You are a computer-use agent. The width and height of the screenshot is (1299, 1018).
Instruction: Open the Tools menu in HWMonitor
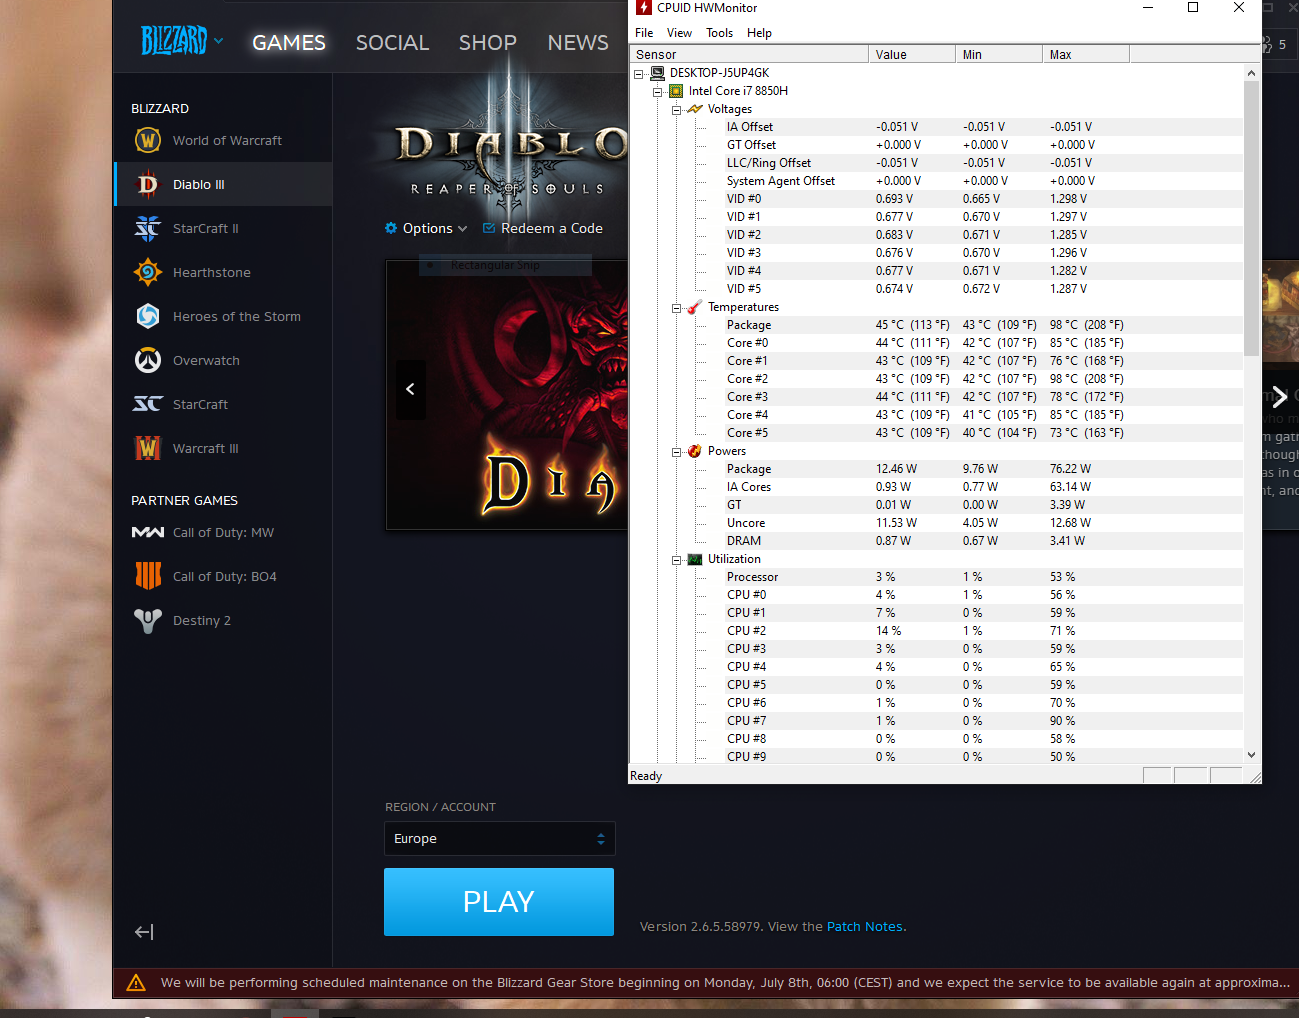tap(719, 33)
